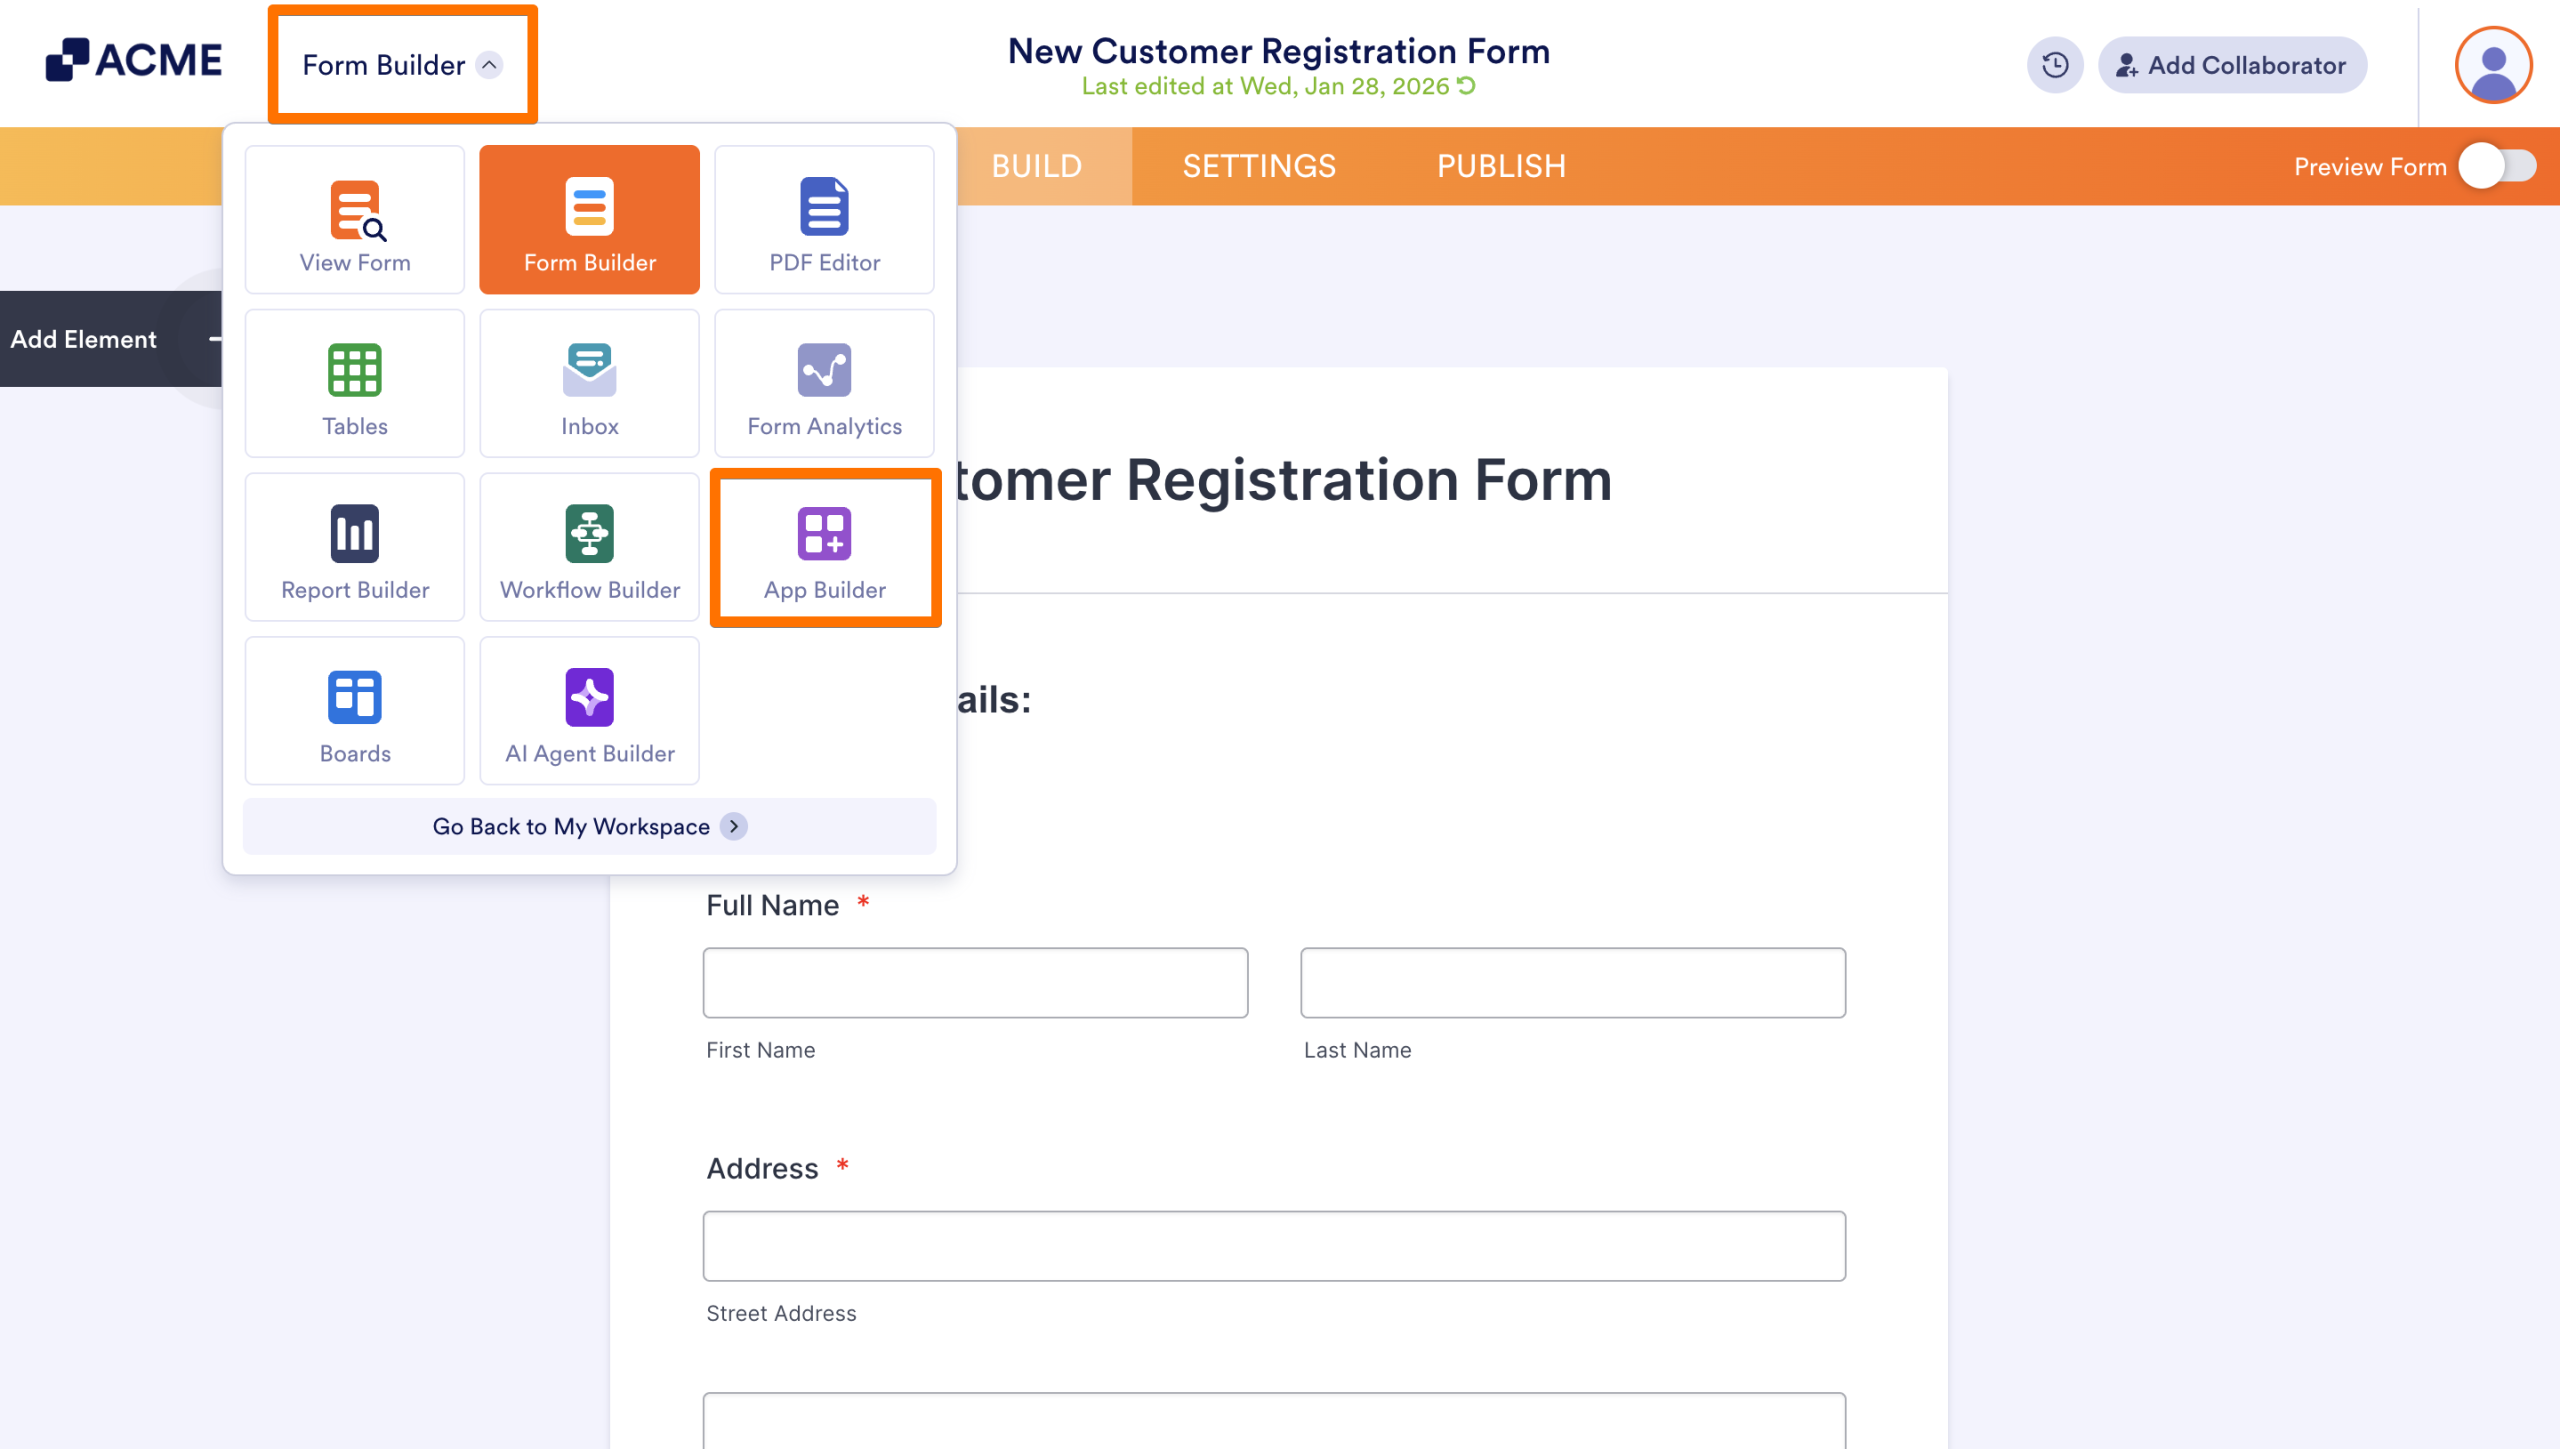
Task: Open the View Form tile
Action: [354, 220]
